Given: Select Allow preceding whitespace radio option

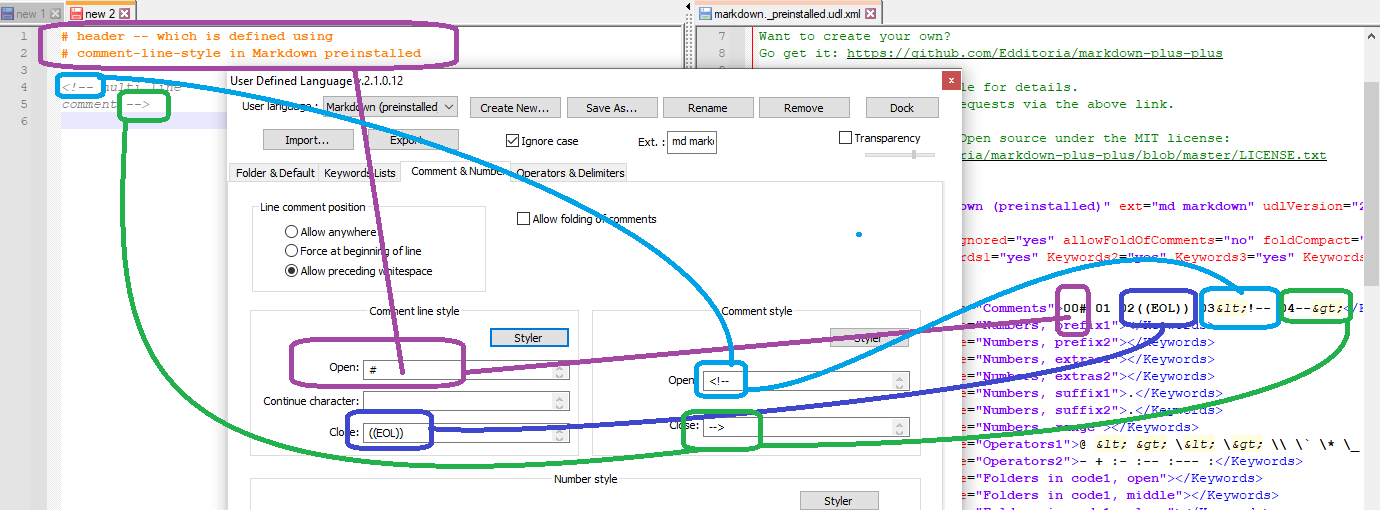Looking at the screenshot, I should pyautogui.click(x=292, y=271).
